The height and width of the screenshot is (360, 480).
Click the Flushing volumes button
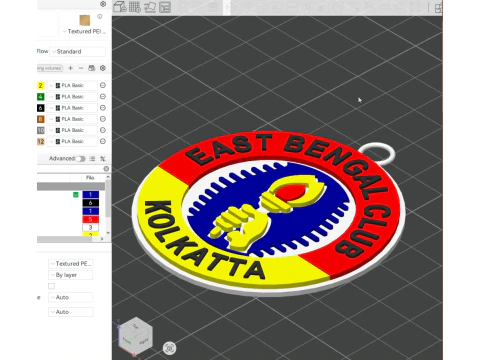(50, 68)
